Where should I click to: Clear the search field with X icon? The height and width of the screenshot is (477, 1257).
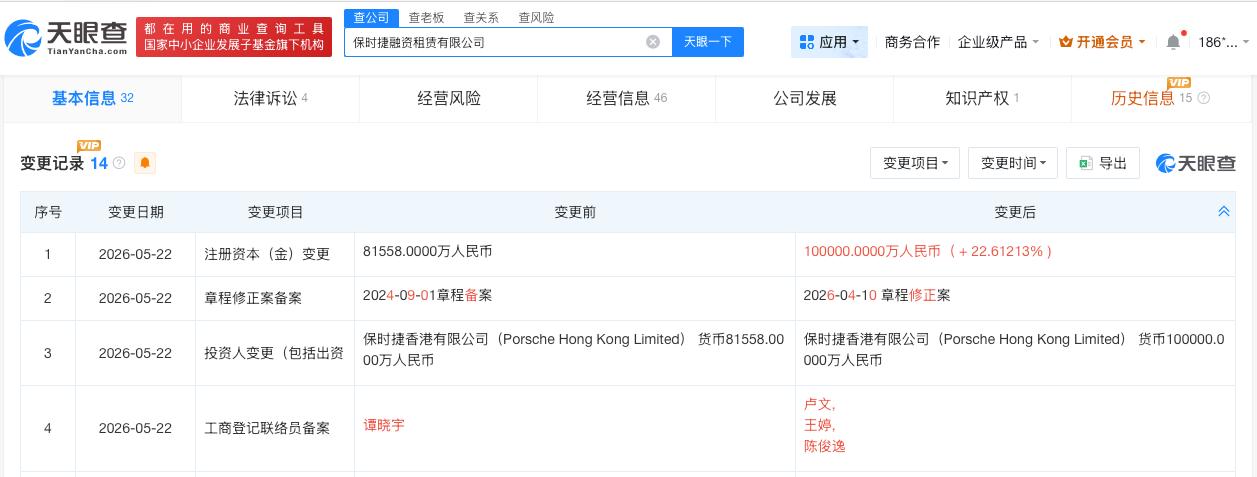click(x=653, y=42)
